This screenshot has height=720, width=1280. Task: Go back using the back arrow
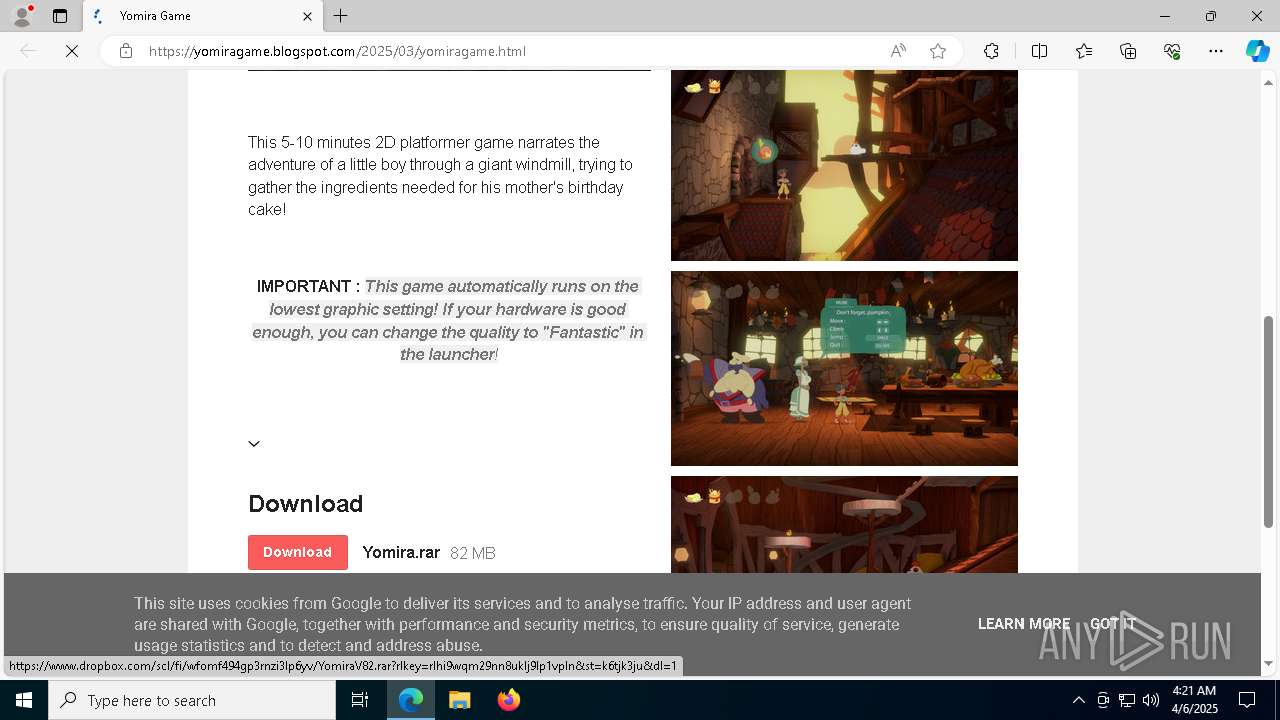tap(28, 51)
